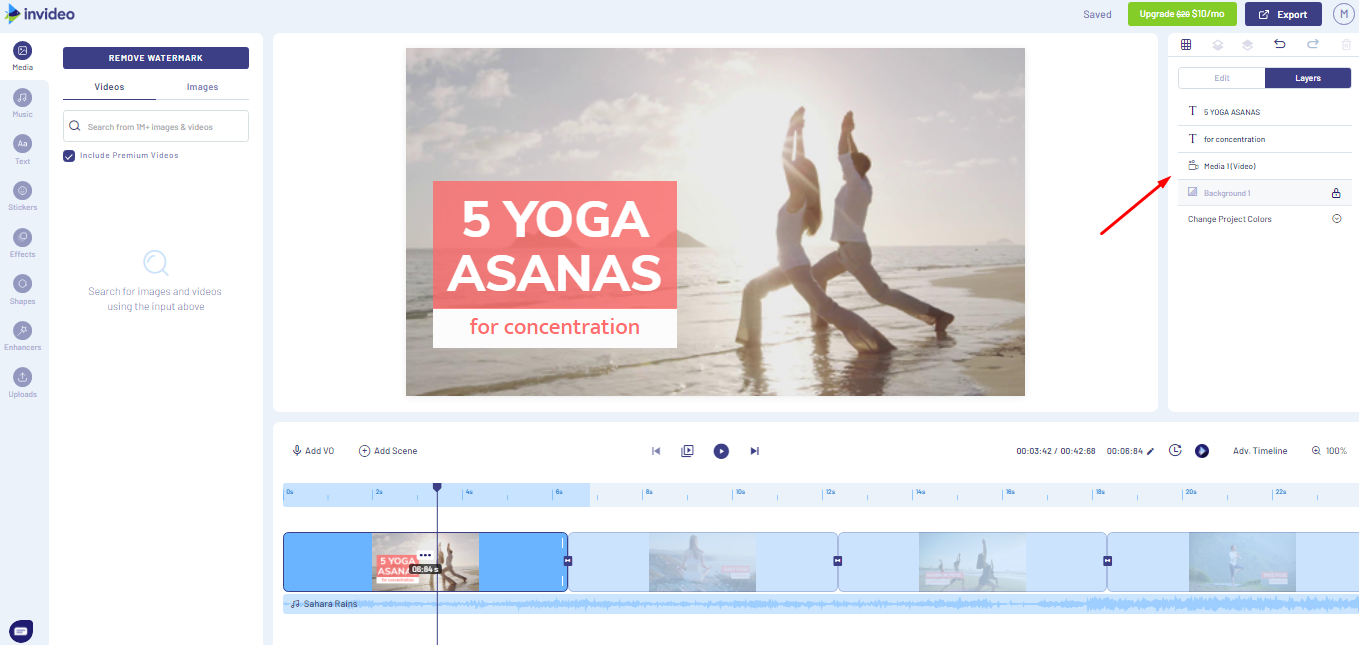Expand the Change Project Colors section
This screenshot has height=645, width=1359.
click(1337, 218)
